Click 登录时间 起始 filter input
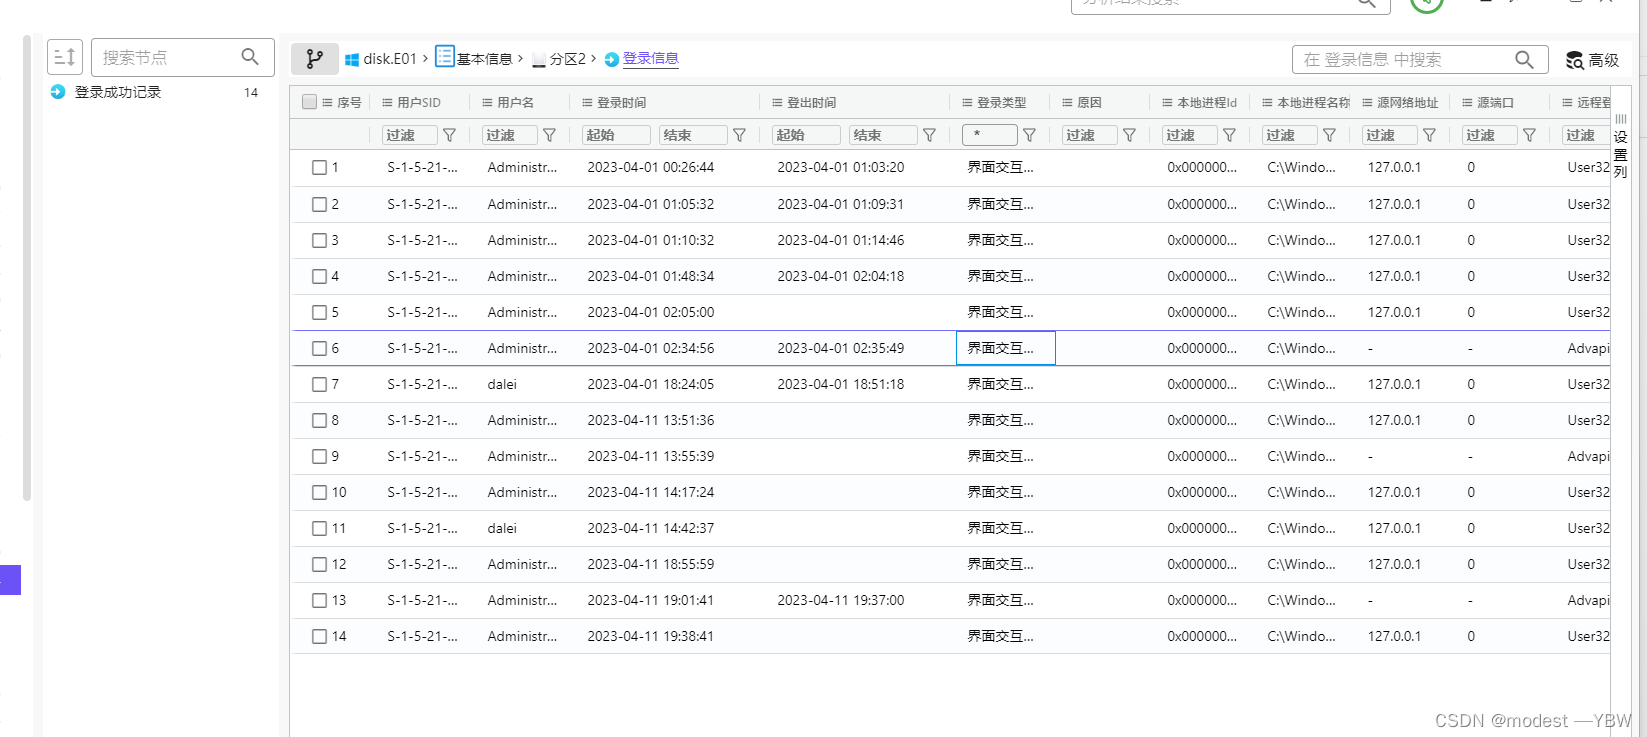The image size is (1647, 737). [615, 135]
